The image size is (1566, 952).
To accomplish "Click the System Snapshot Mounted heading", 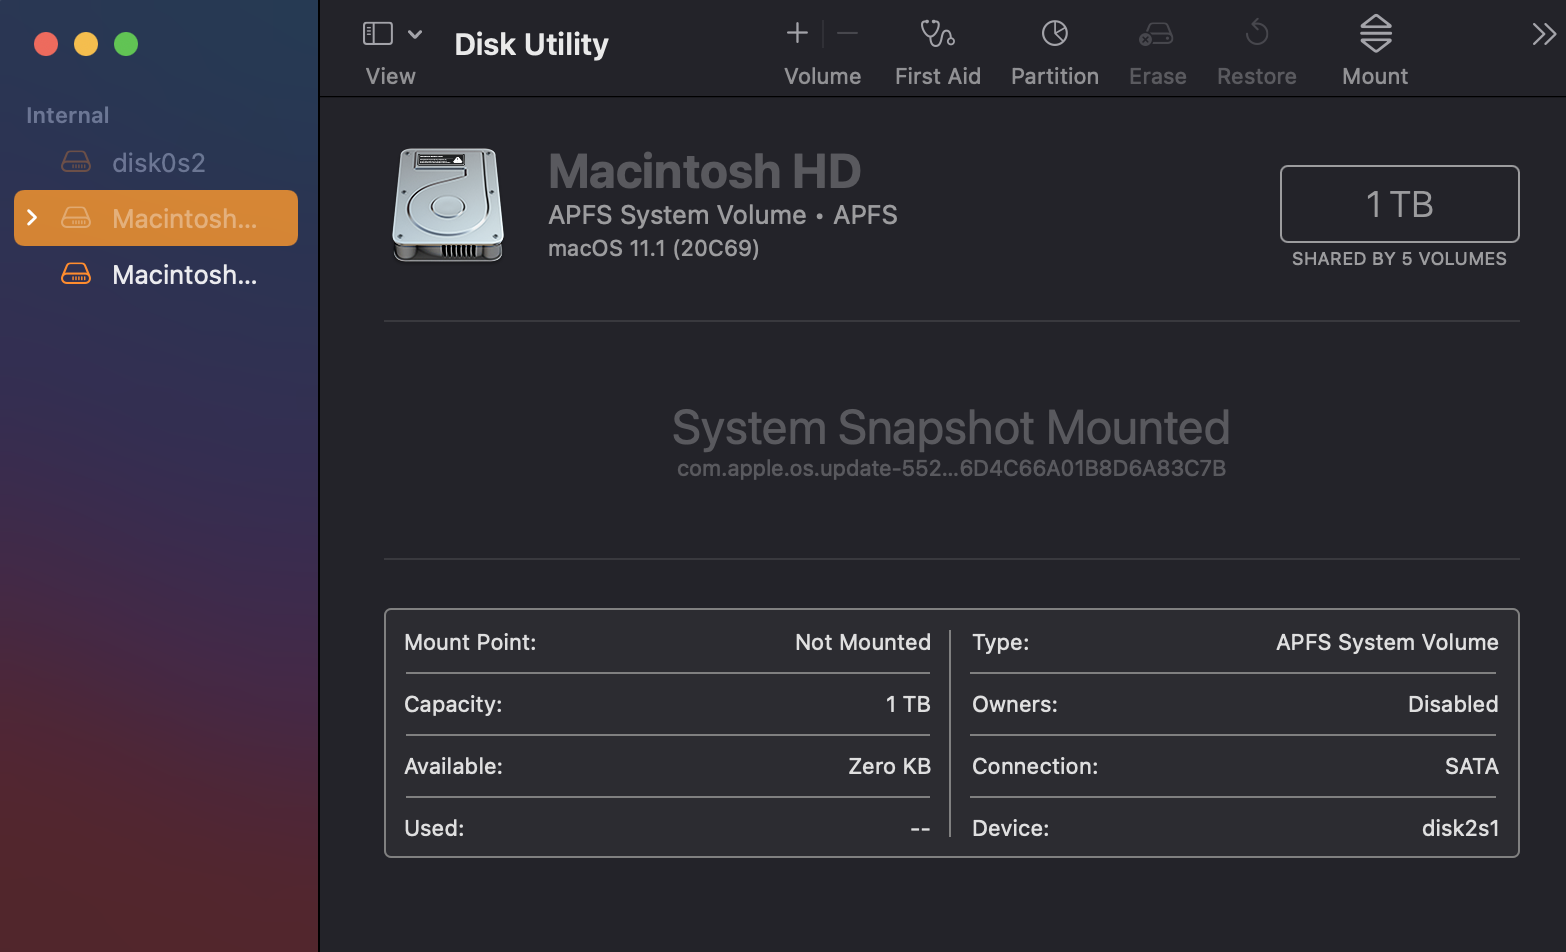I will (x=951, y=427).
